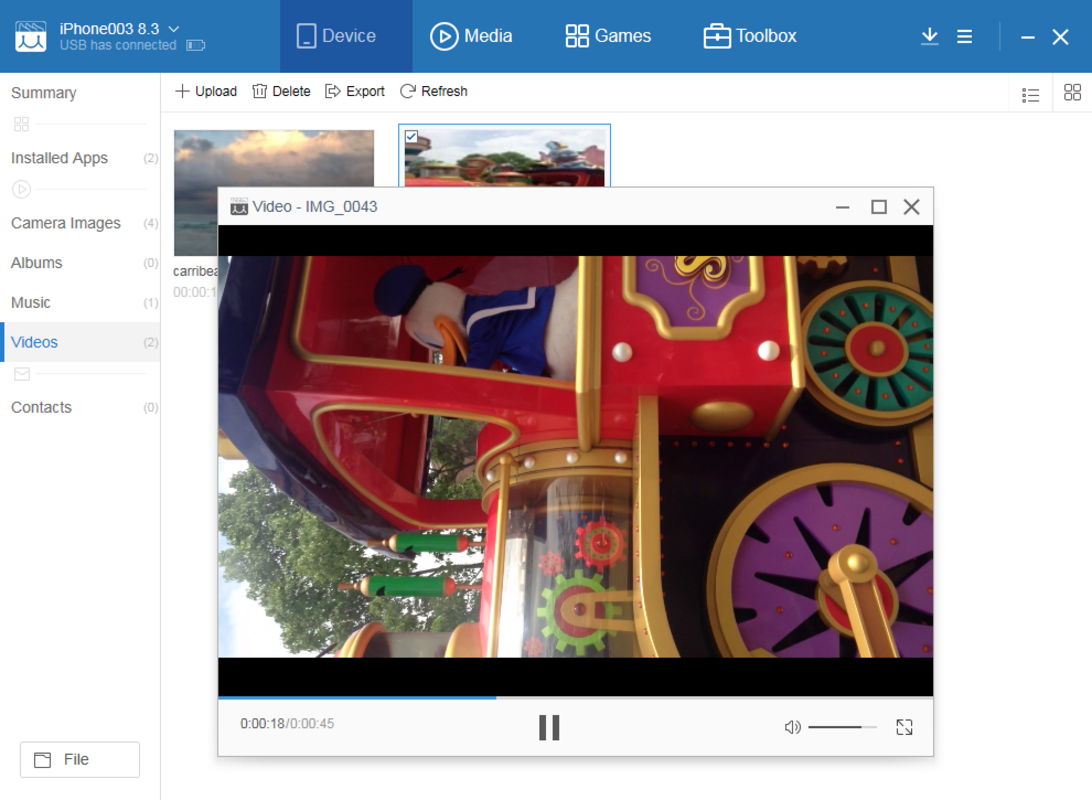Minimize the video player window
Image resolution: width=1092 pixels, height=800 pixels.
[x=843, y=207]
